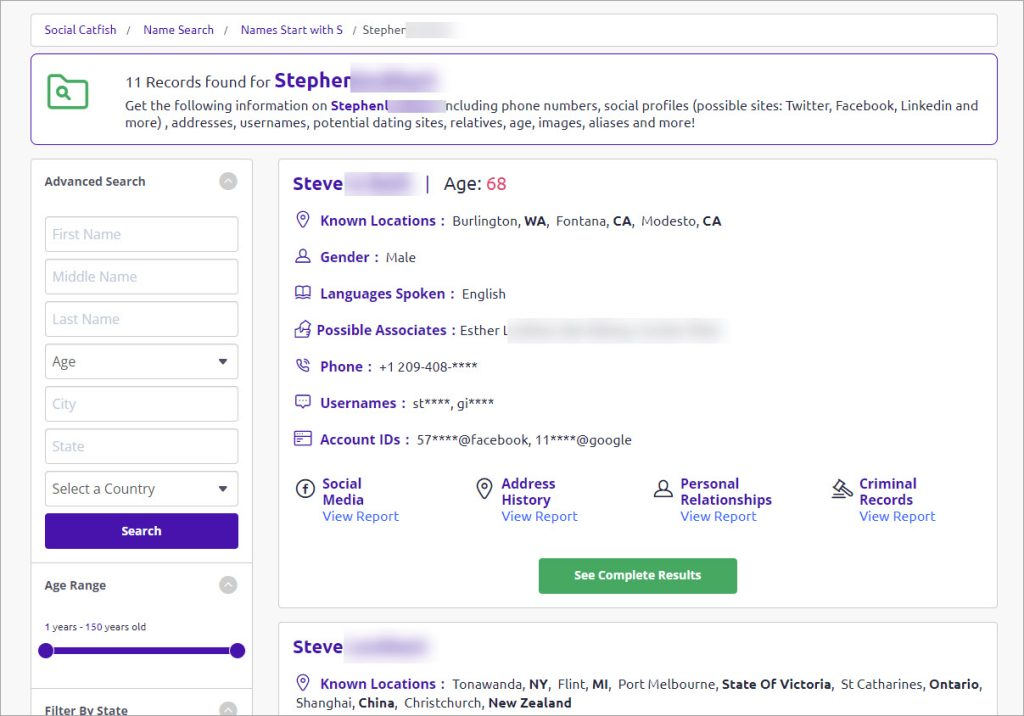Image resolution: width=1024 pixels, height=716 pixels.
Task: Click the Usernames value st****, gi****
Action: [x=453, y=403]
